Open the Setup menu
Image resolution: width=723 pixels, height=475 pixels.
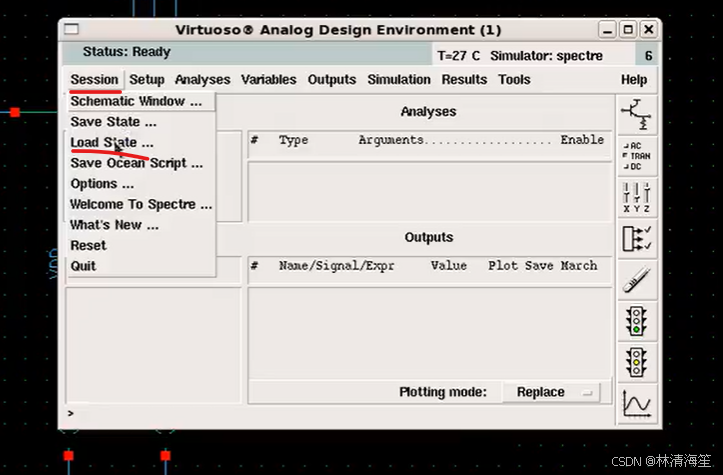147,80
